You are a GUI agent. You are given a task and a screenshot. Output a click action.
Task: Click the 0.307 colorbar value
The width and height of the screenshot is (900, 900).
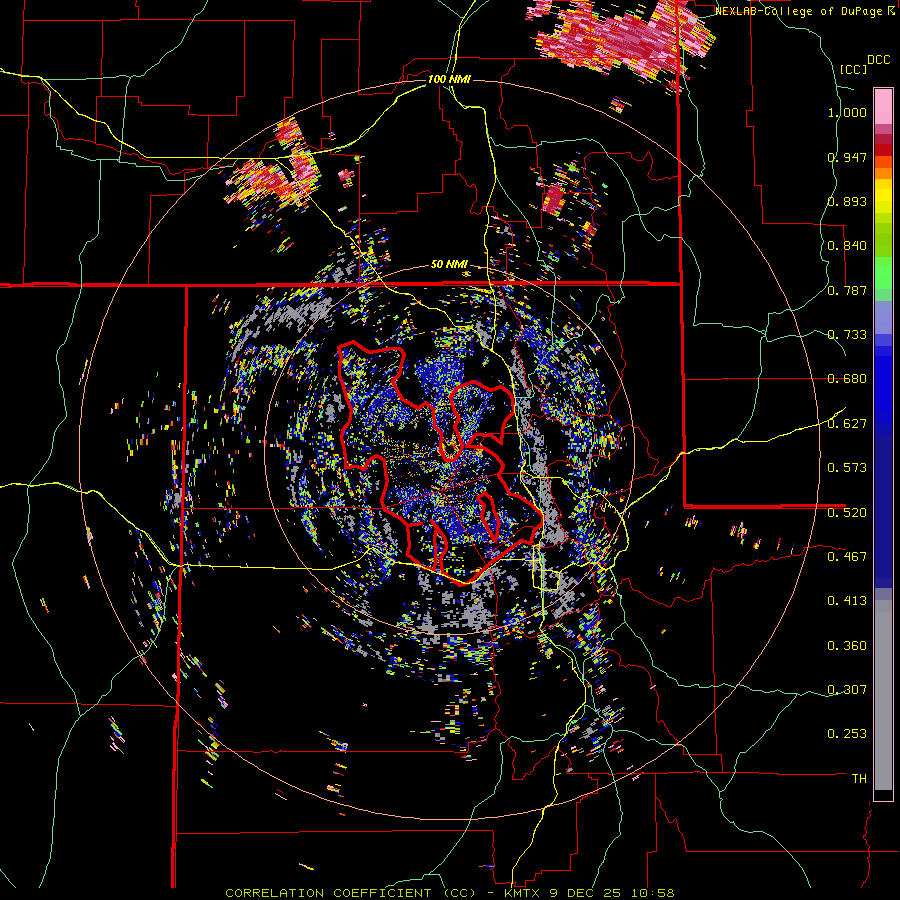[x=847, y=689]
